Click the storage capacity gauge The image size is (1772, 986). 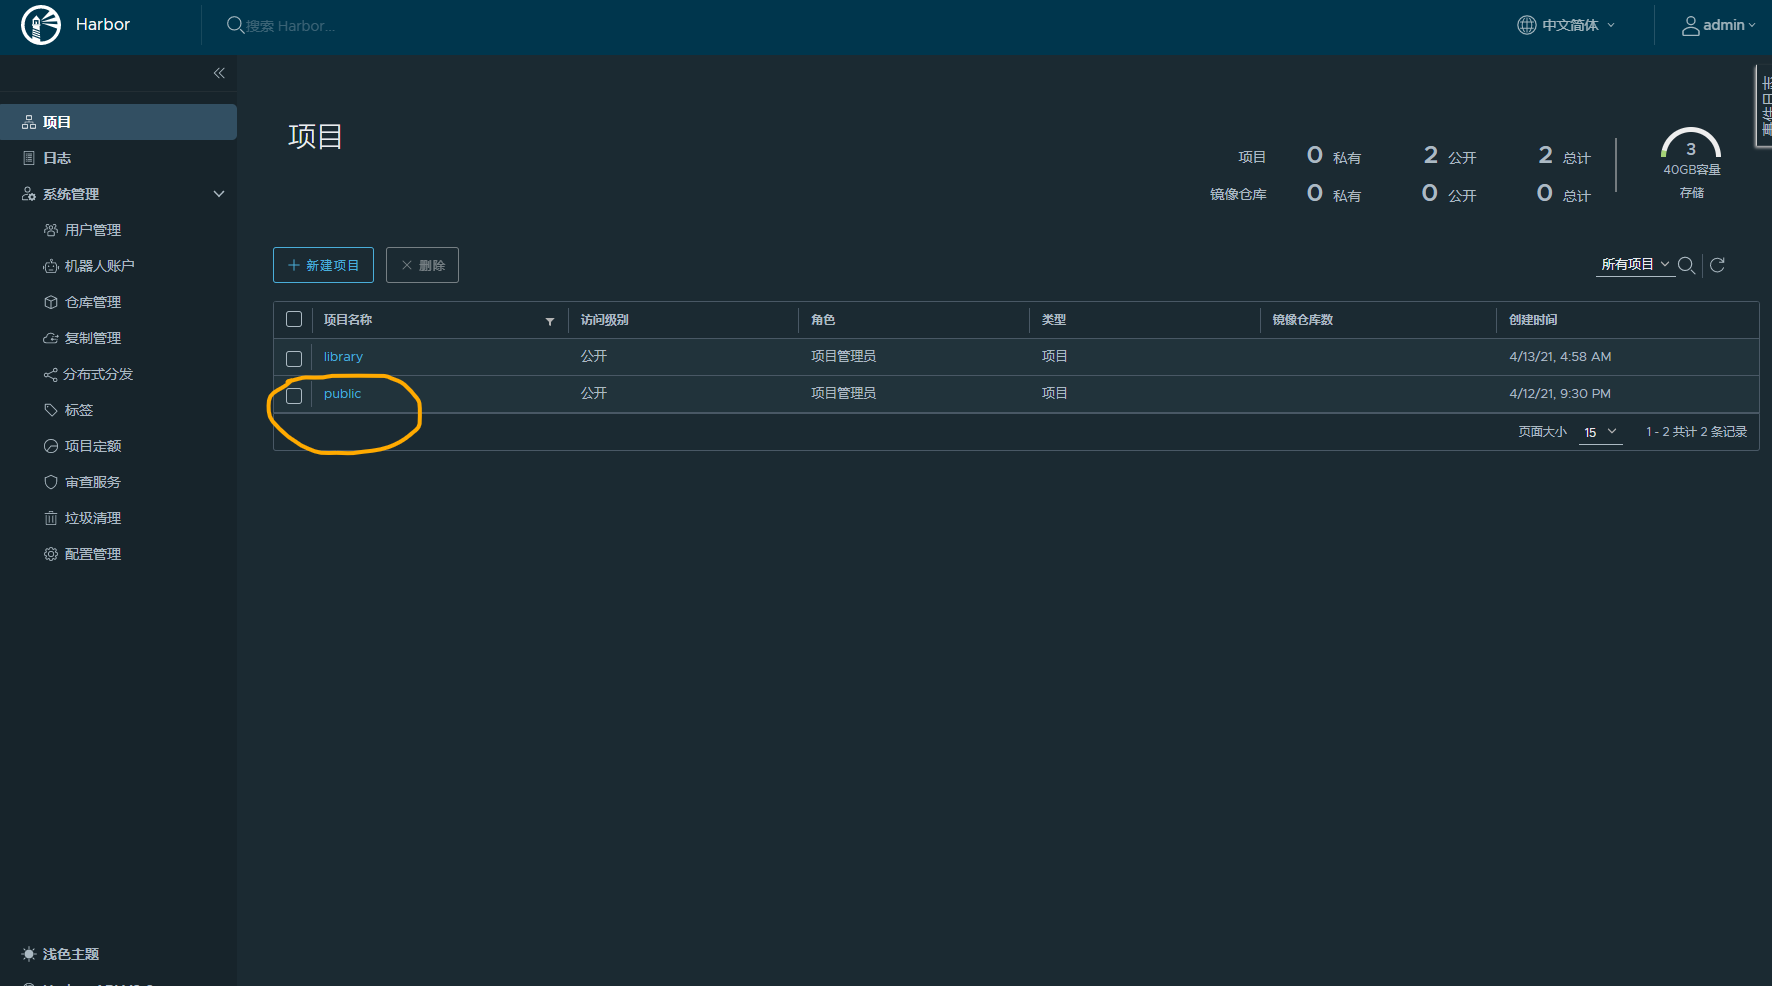[x=1691, y=145]
